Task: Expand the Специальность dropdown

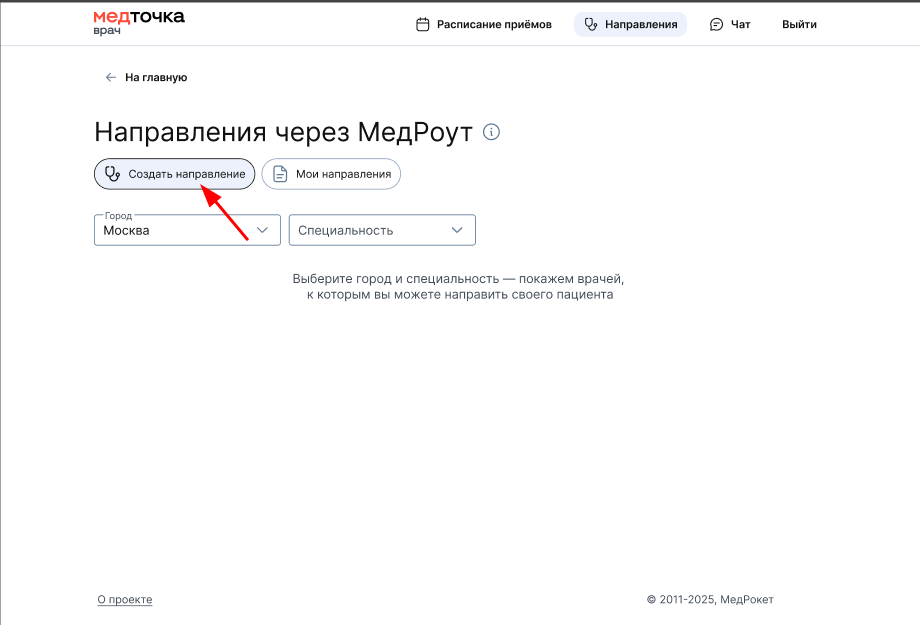Action: 370,230
